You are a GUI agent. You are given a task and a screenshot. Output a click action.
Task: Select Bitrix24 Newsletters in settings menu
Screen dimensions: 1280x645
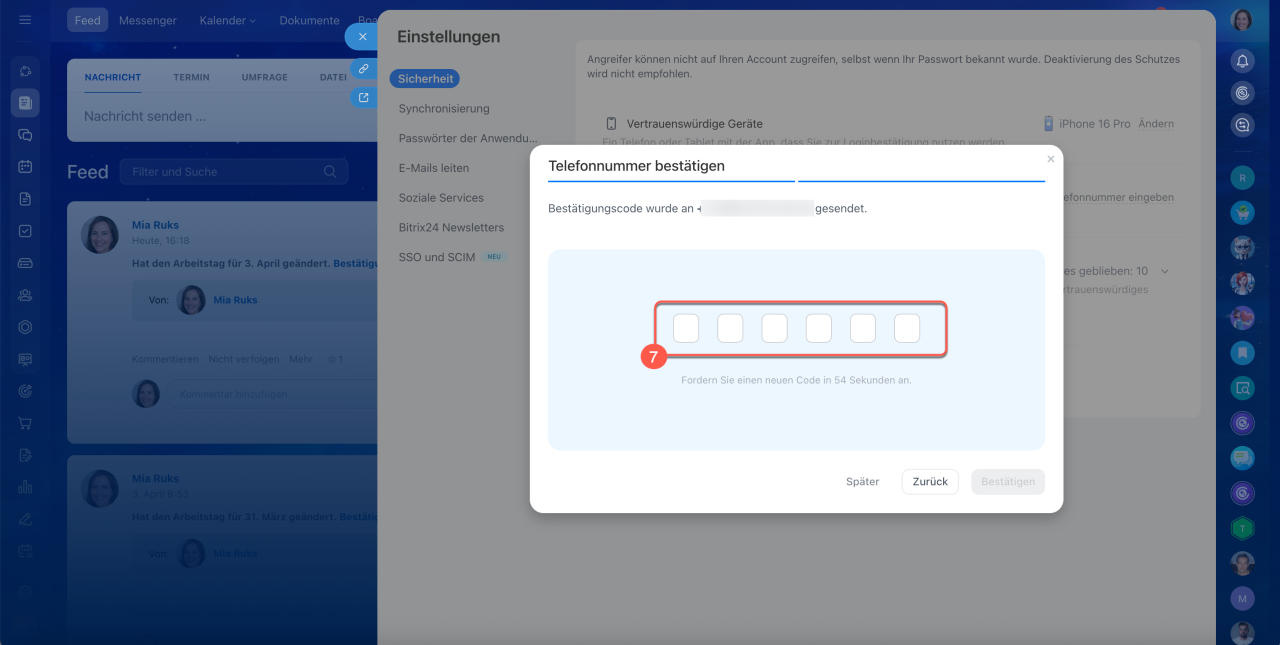451,227
